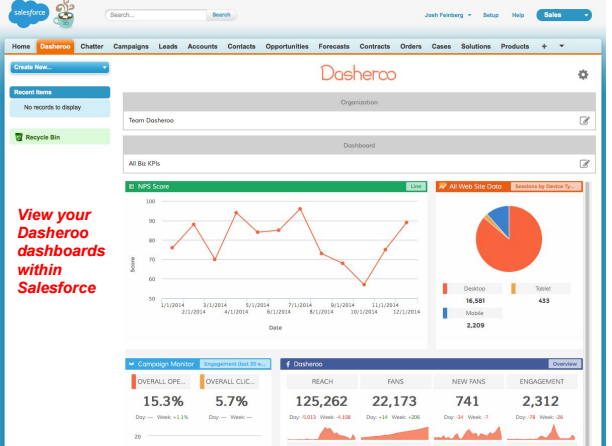Screen dimensions: 612x446
Task: Click the Tablet sessions count 433
Action: (x=544, y=301)
